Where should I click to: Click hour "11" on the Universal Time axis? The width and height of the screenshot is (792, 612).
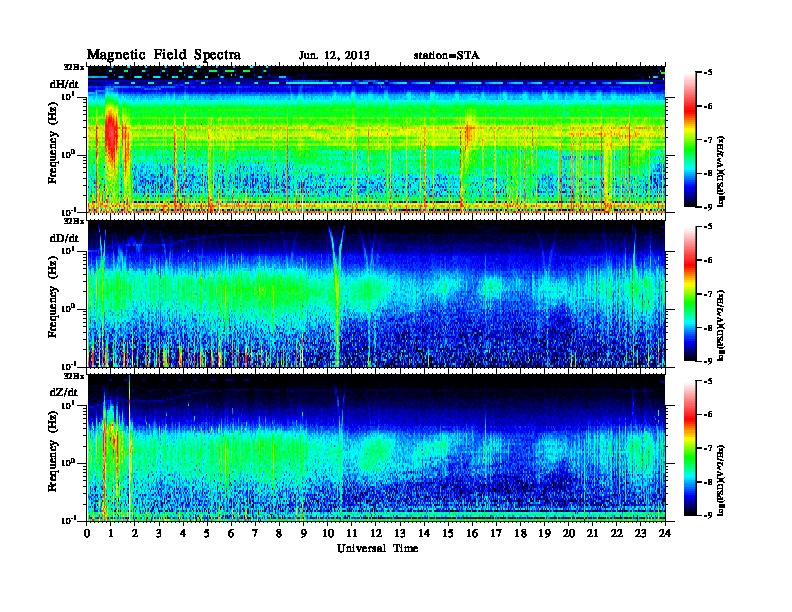click(x=352, y=533)
